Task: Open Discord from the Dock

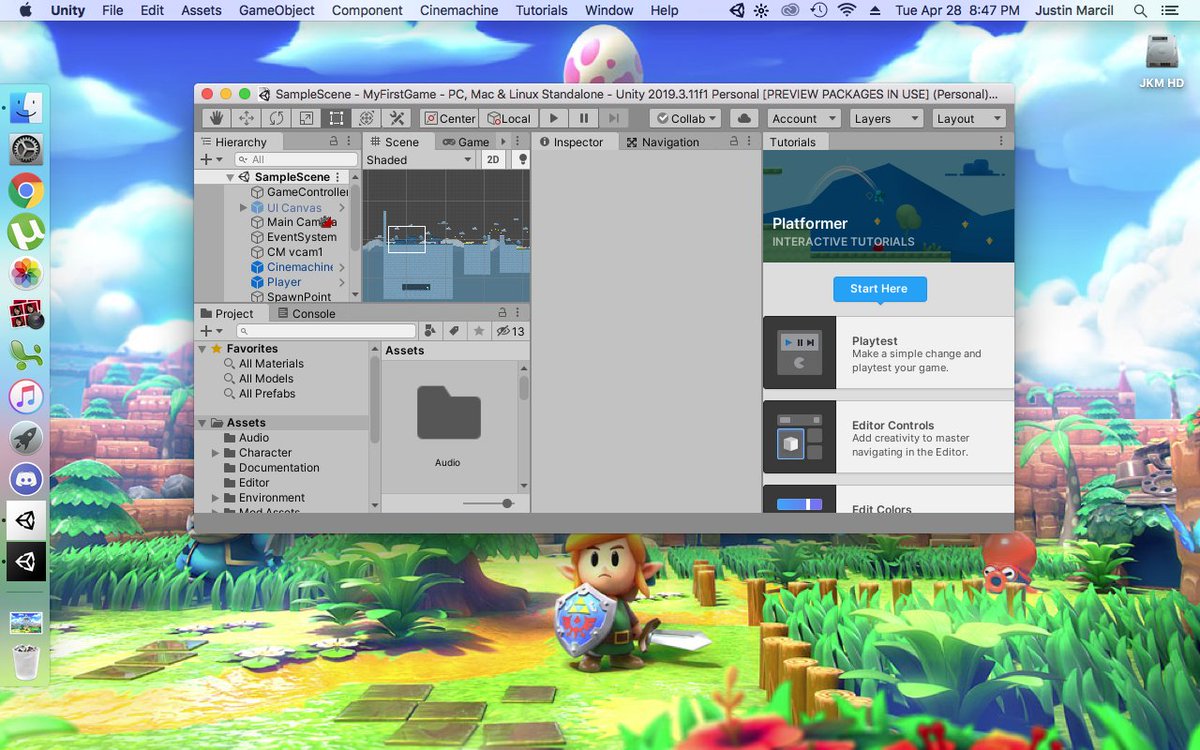Action: (x=26, y=479)
